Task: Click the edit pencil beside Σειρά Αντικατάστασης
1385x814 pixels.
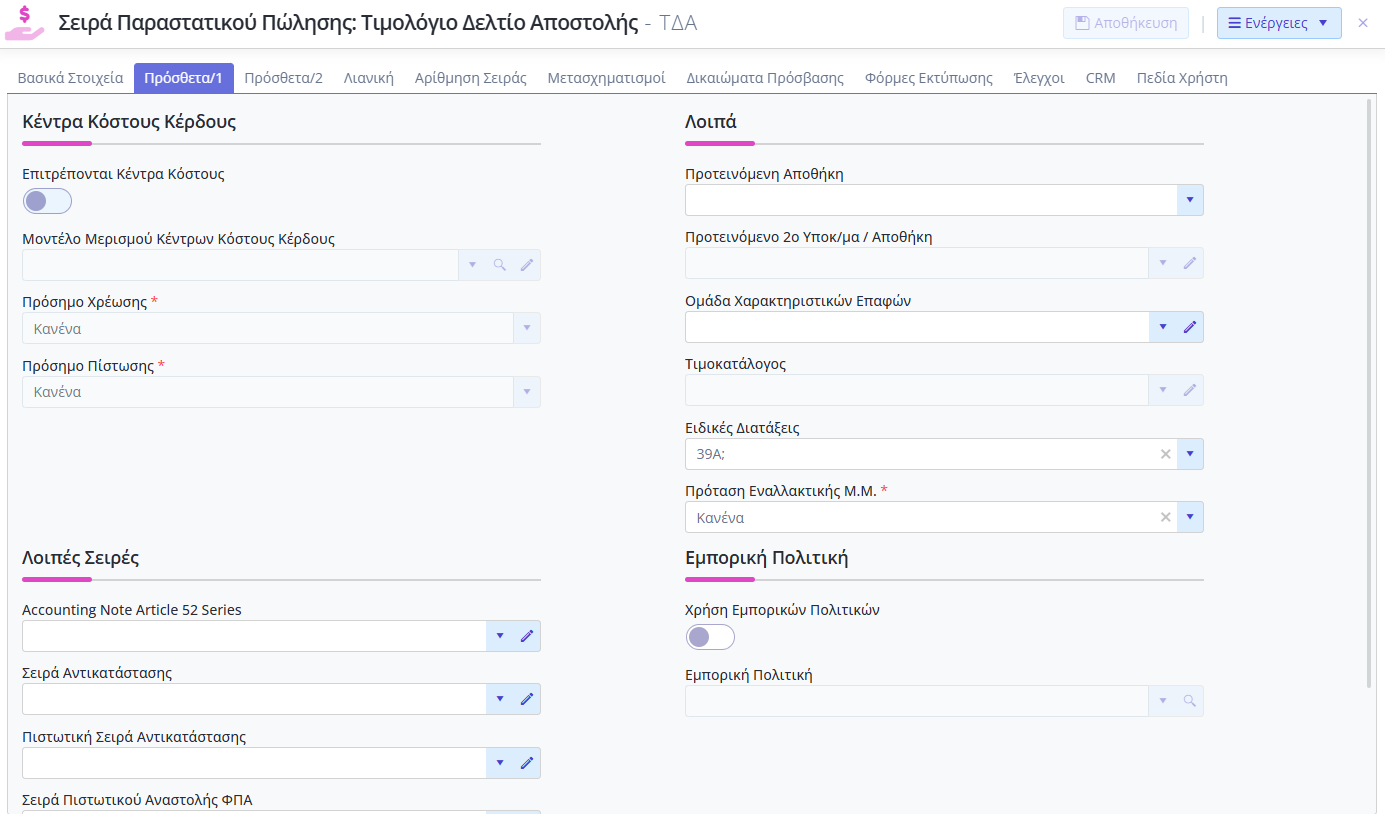Action: click(x=527, y=699)
